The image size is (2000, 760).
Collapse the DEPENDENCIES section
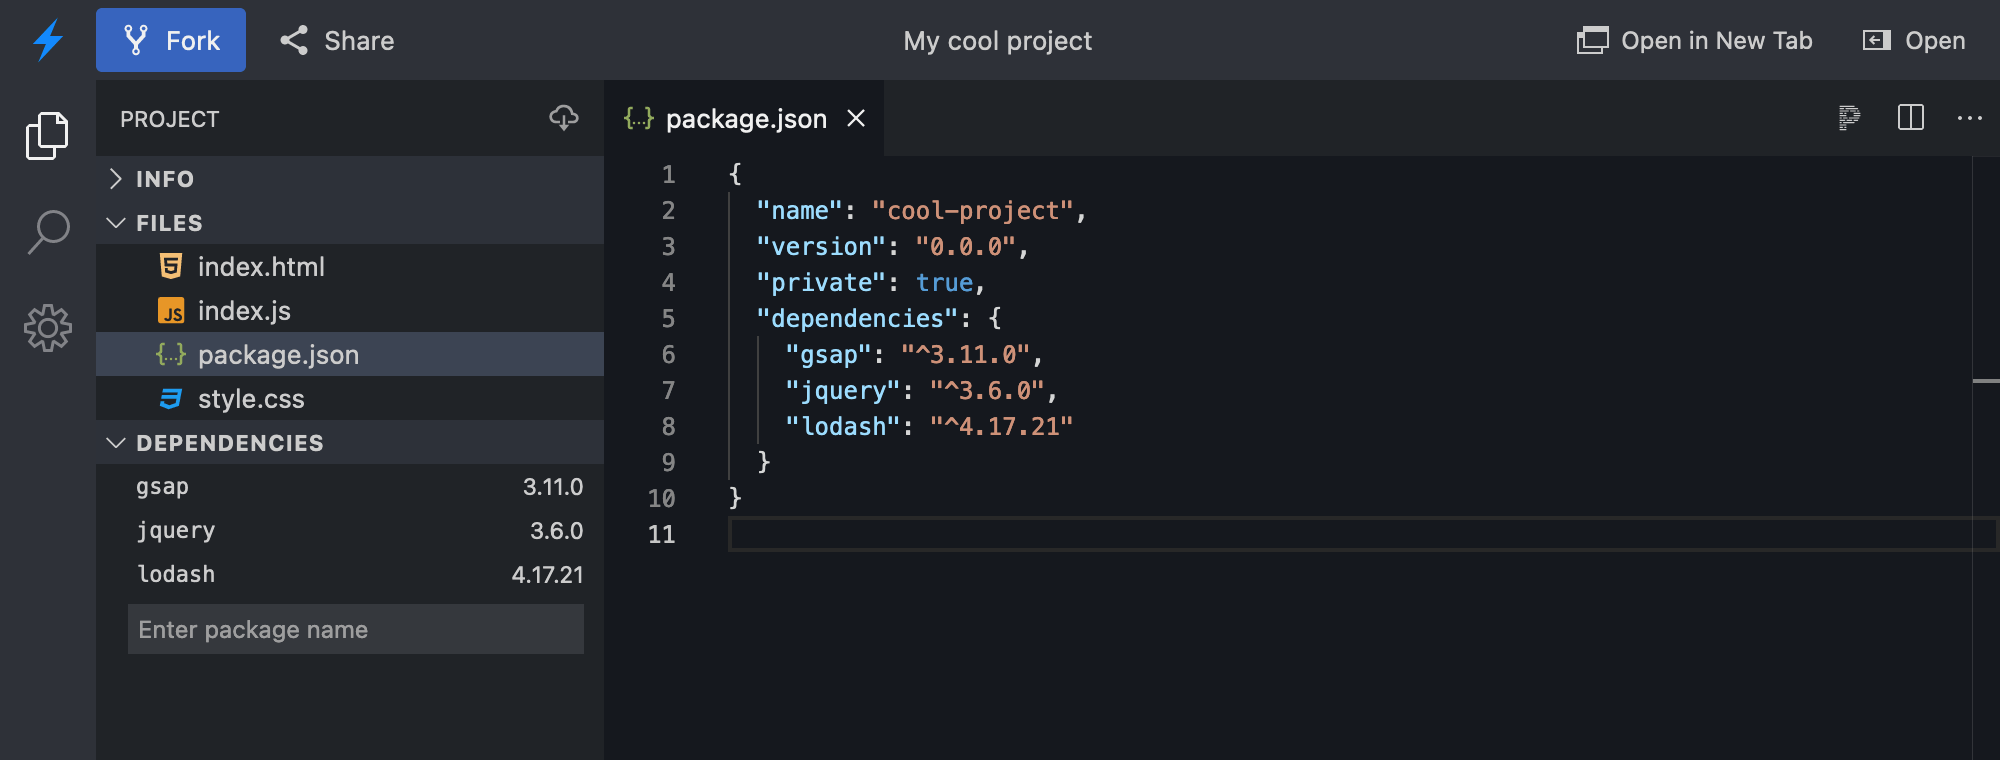tap(229, 443)
